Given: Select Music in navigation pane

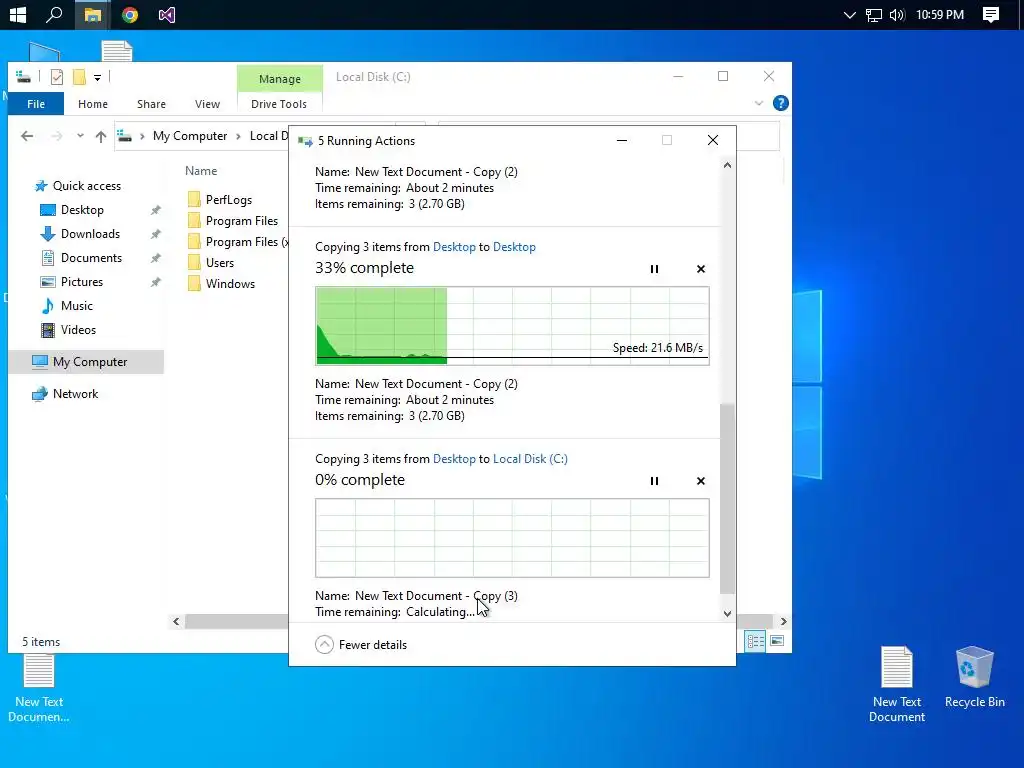Looking at the screenshot, I should [76, 306].
